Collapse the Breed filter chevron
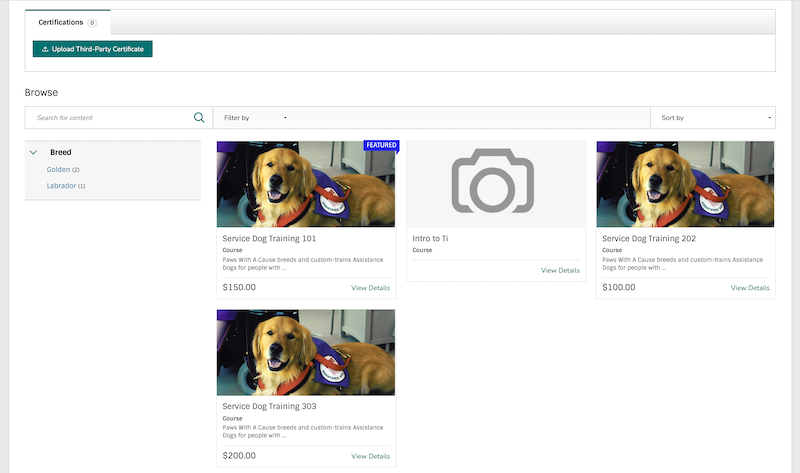800x473 pixels. point(34,152)
